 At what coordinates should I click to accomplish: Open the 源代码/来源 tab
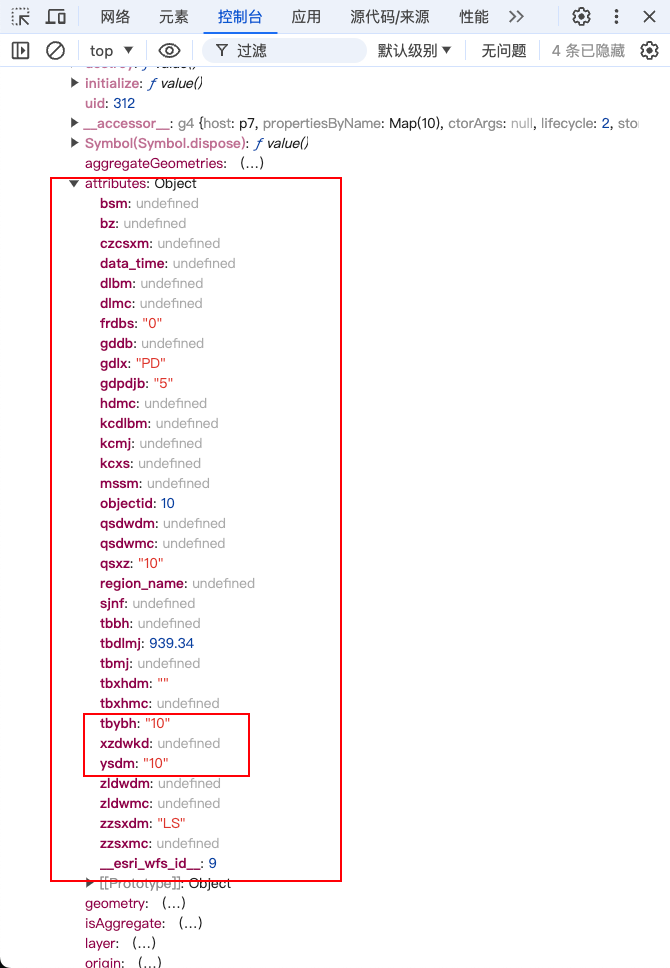coord(390,17)
